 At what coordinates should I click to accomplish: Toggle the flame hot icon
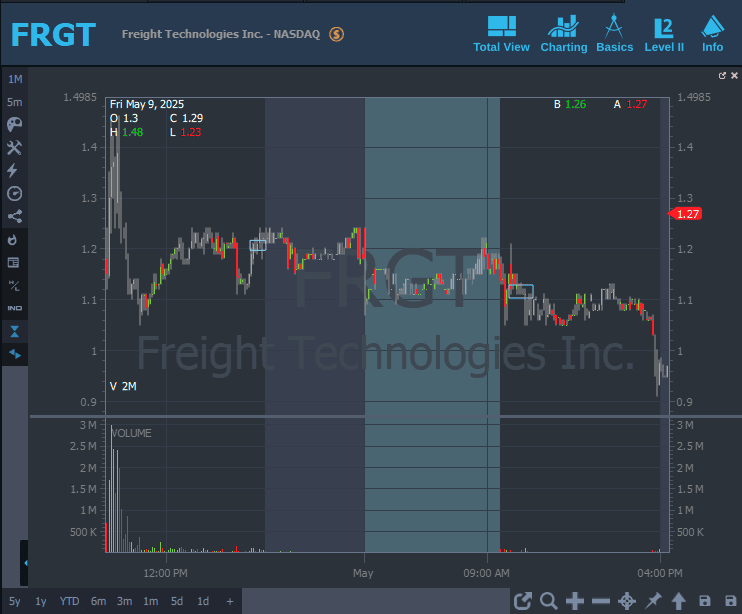click(x=13, y=240)
